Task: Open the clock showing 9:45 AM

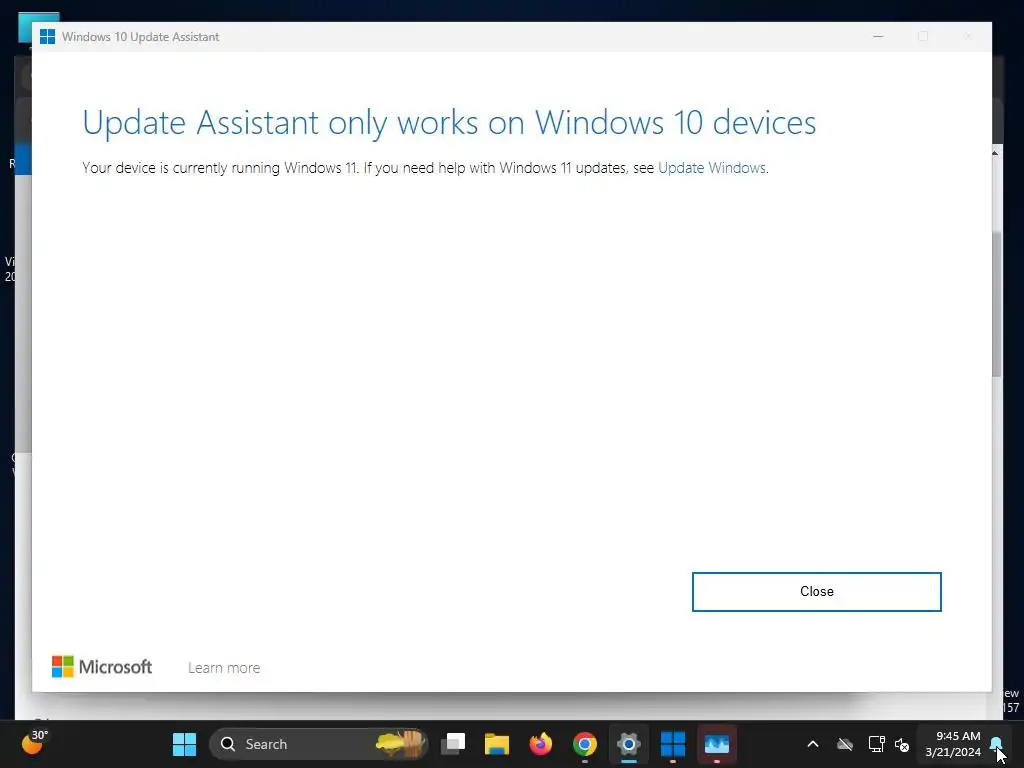Action: coord(953,744)
